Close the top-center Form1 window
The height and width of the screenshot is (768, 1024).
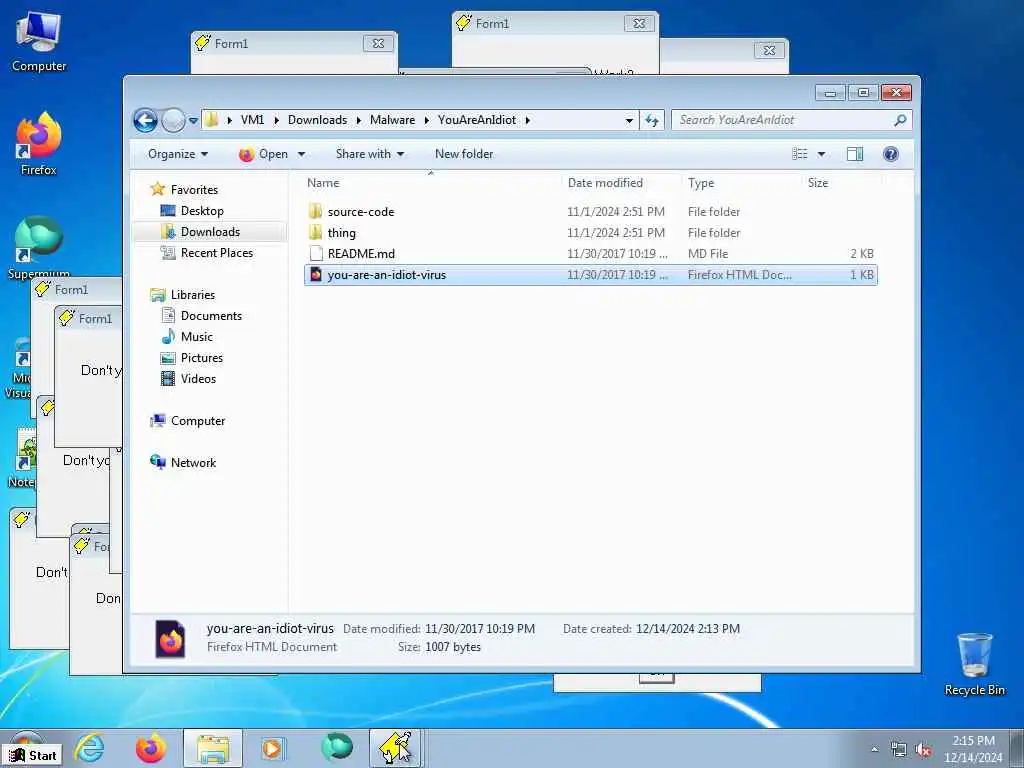pos(639,24)
